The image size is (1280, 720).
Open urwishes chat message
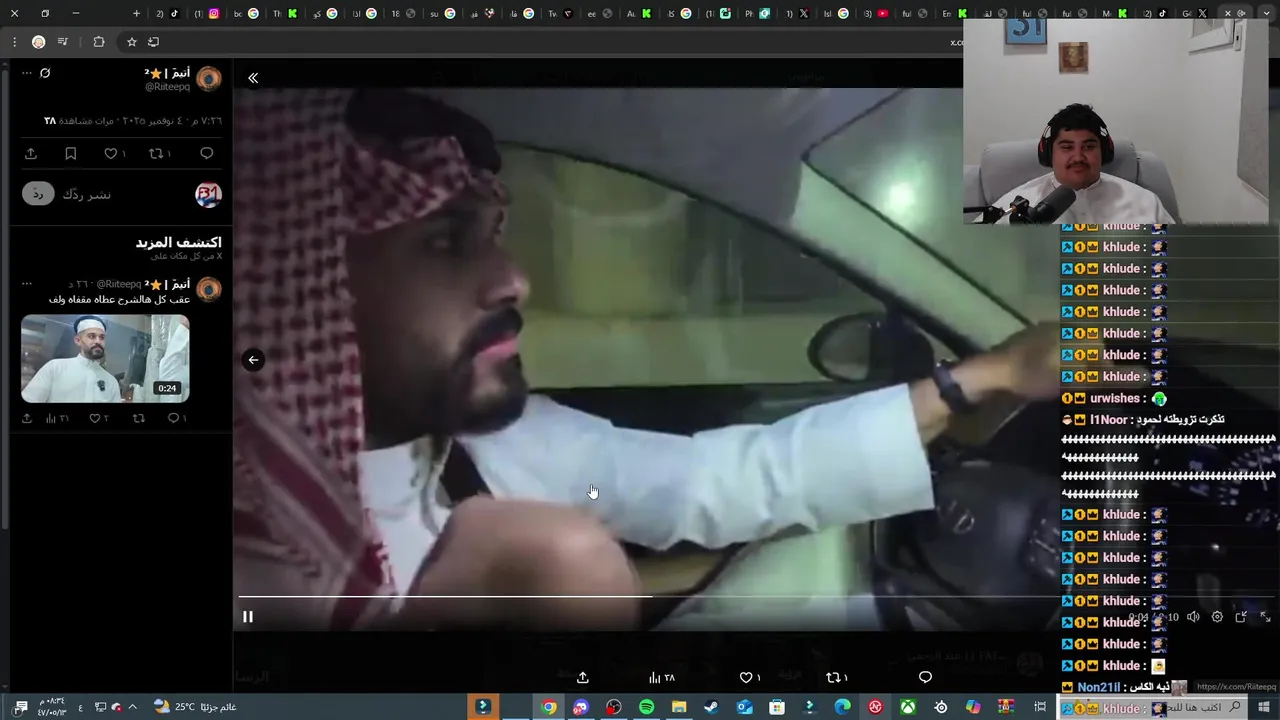1114,398
